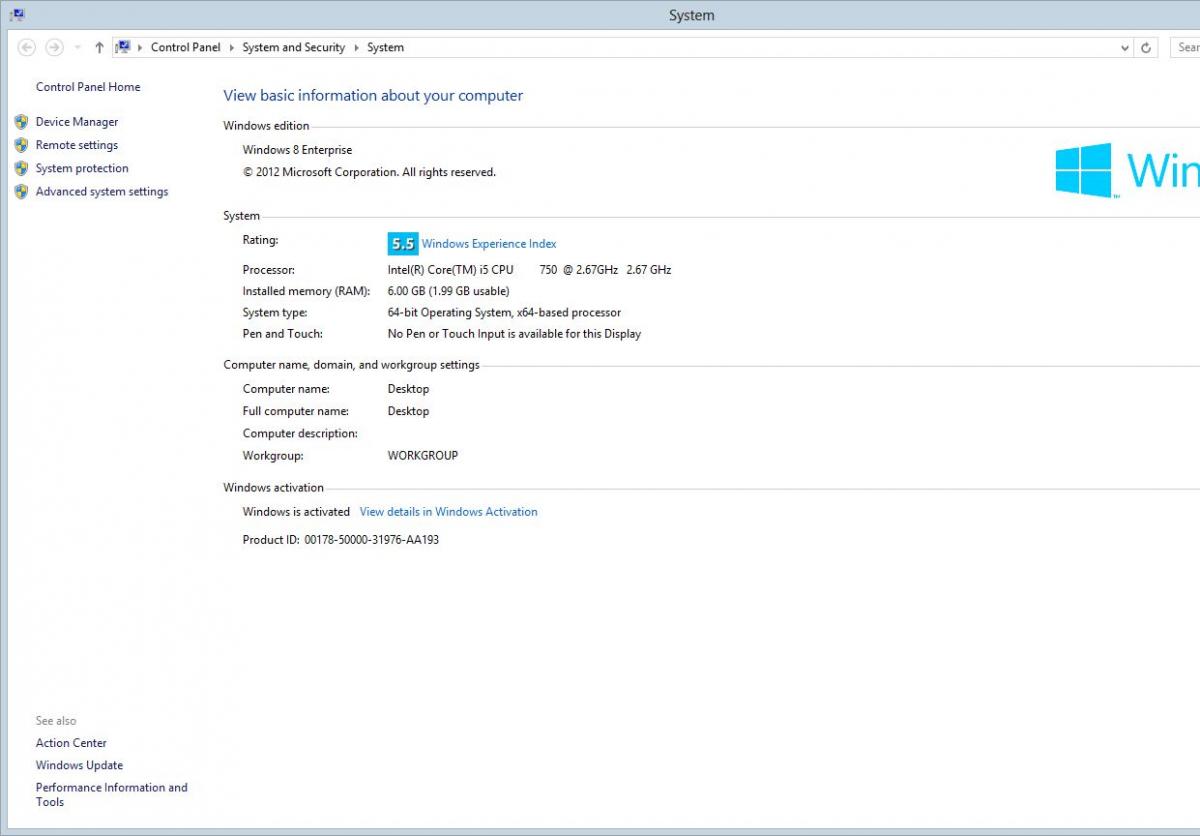Open Action Center under See also

[71, 743]
